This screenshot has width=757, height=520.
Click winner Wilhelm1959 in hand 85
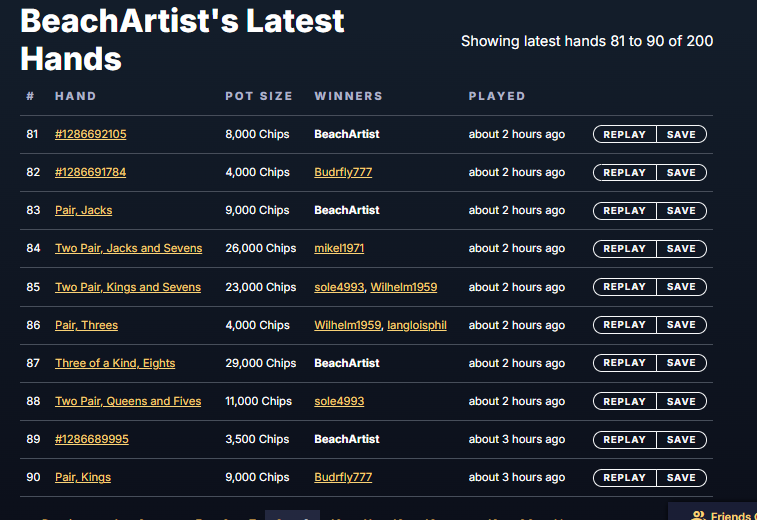(404, 287)
